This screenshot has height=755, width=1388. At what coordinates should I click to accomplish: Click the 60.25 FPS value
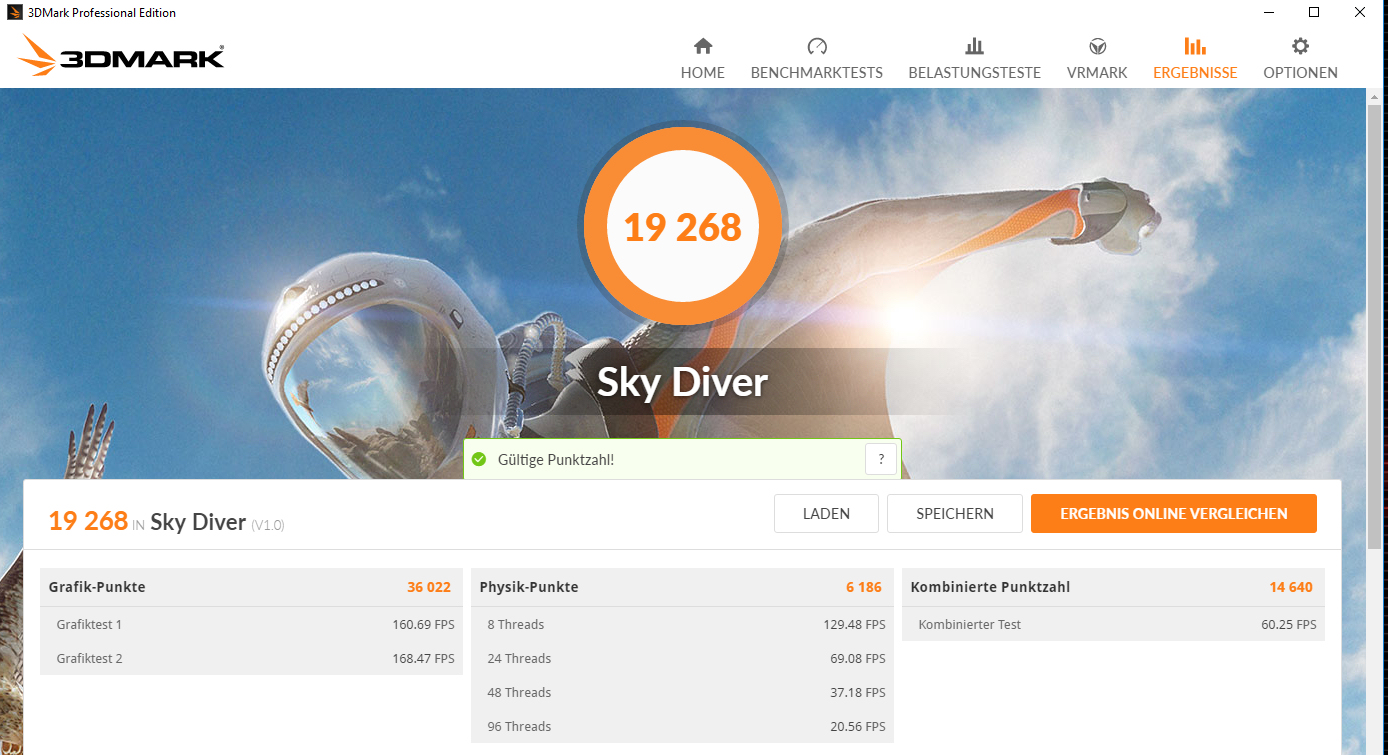(1288, 625)
